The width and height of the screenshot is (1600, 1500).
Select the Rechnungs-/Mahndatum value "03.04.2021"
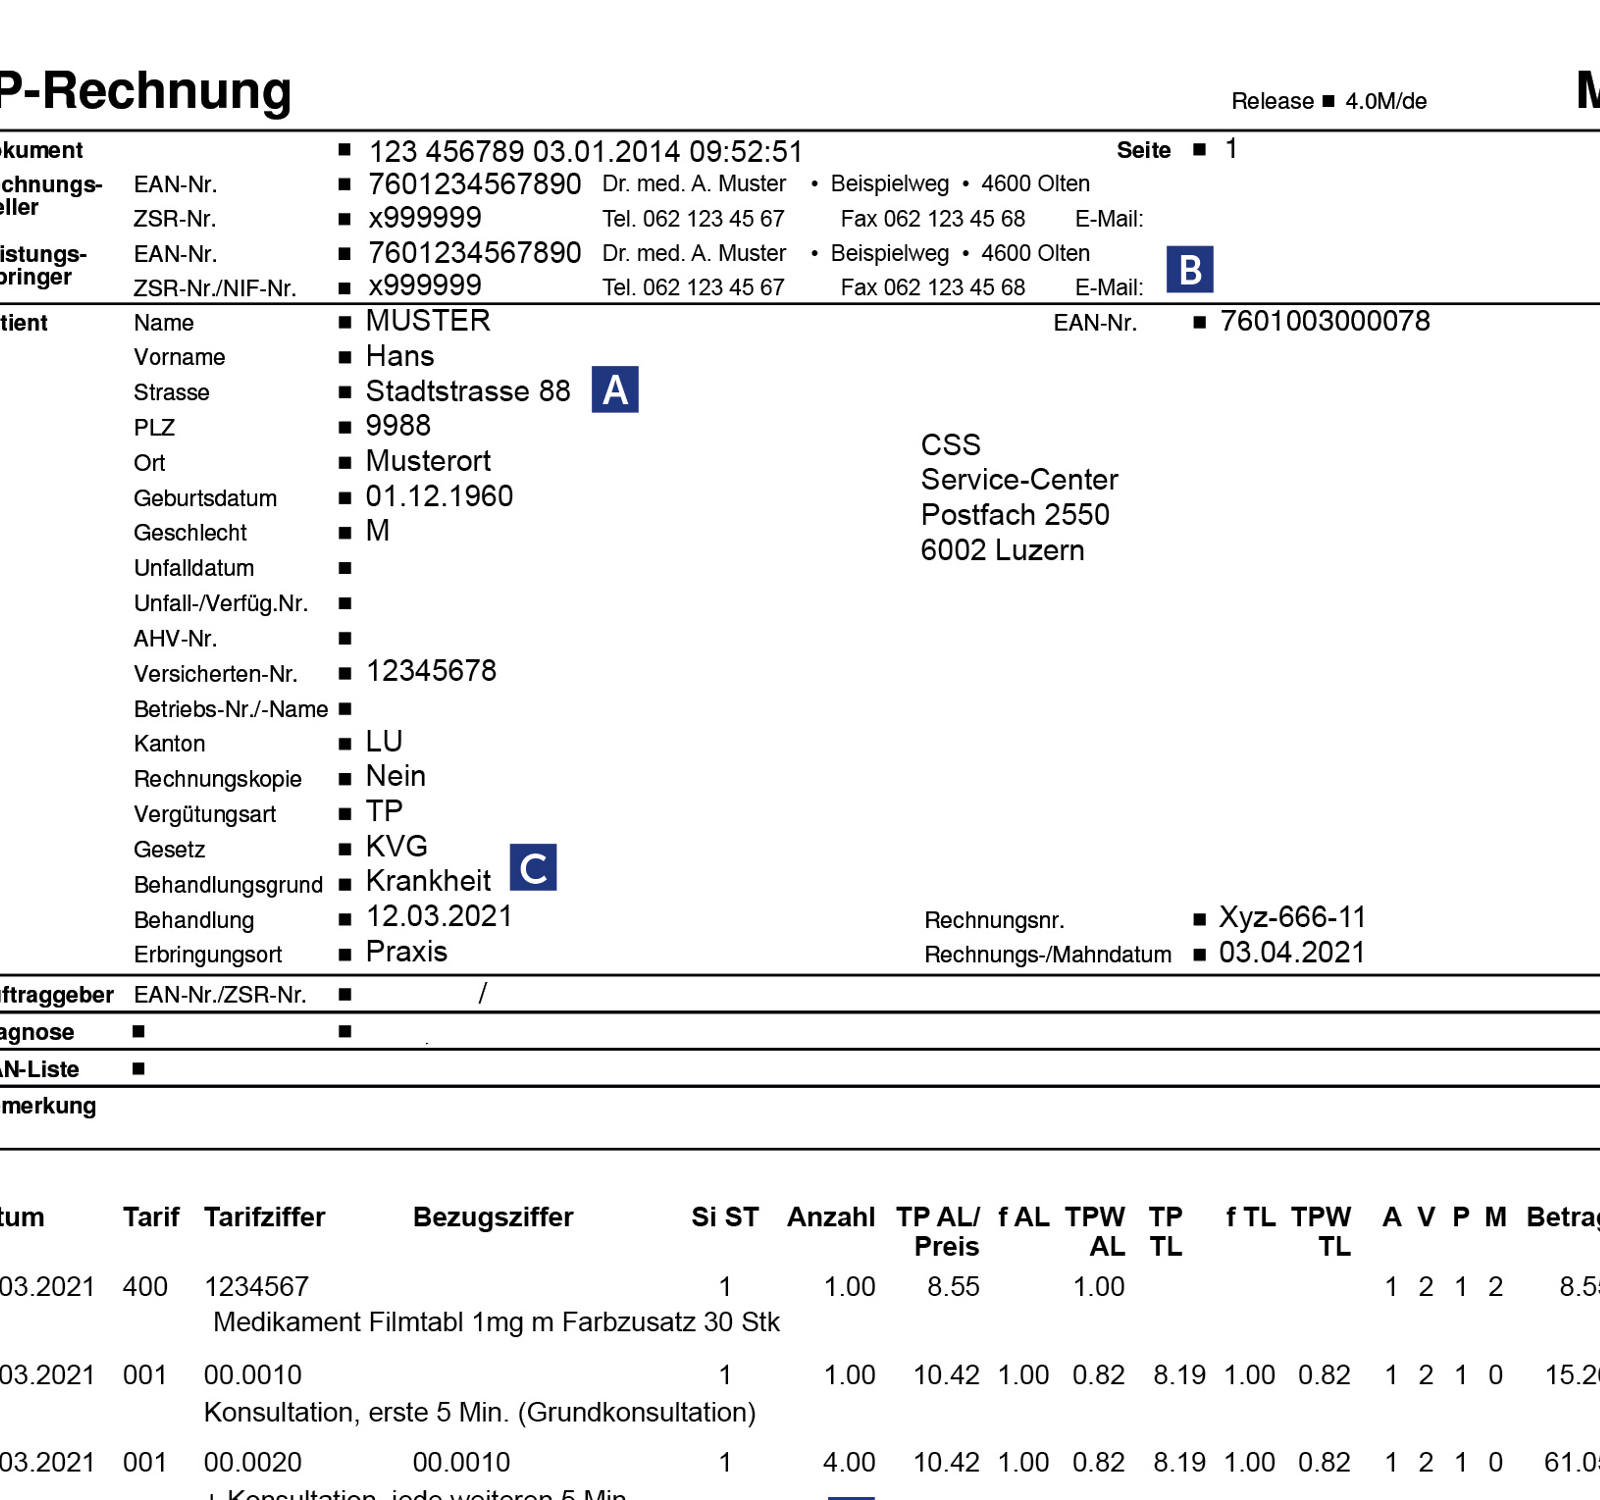click(x=1292, y=952)
